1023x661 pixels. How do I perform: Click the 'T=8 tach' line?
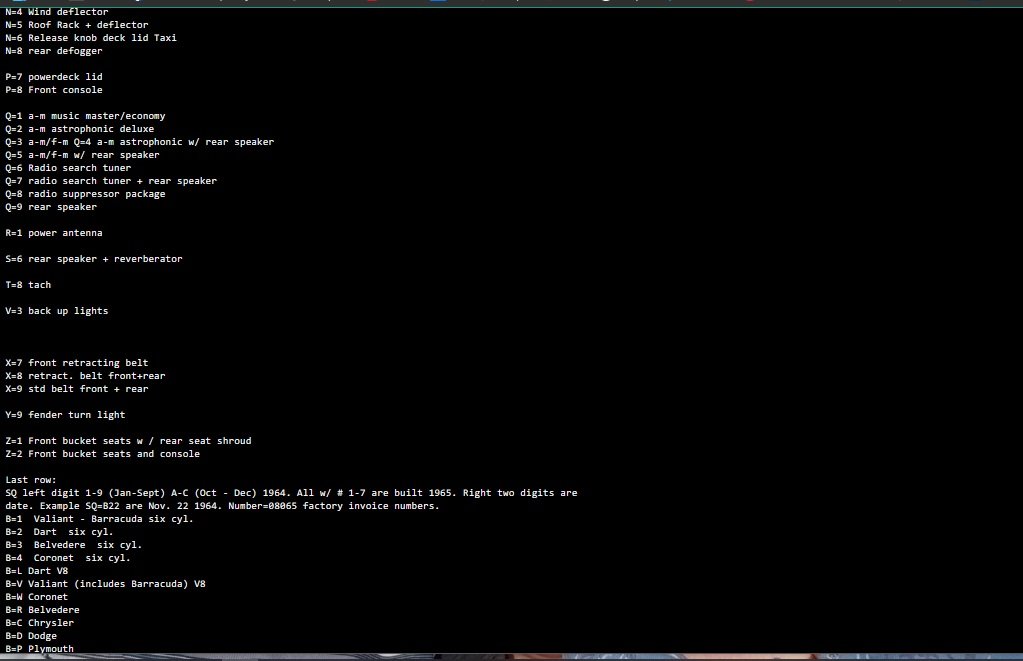28,285
